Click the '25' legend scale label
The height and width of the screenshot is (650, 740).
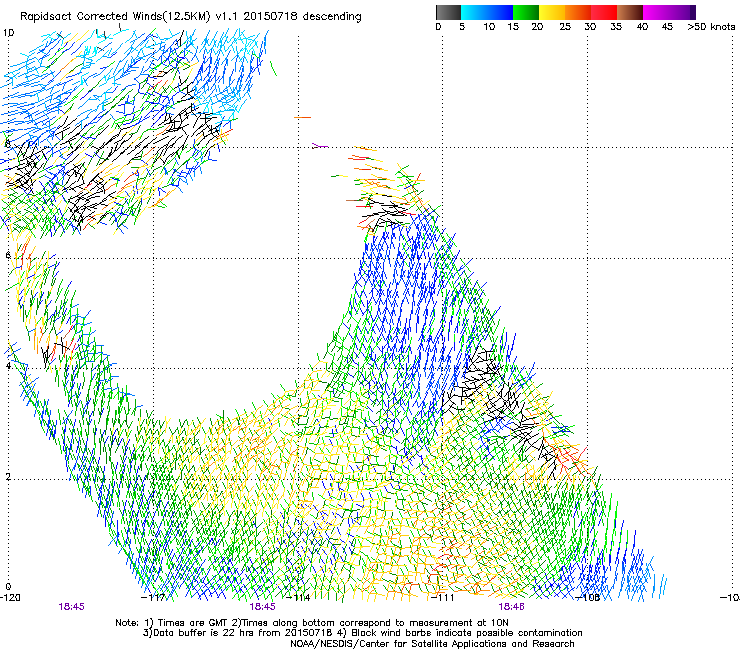[565, 27]
